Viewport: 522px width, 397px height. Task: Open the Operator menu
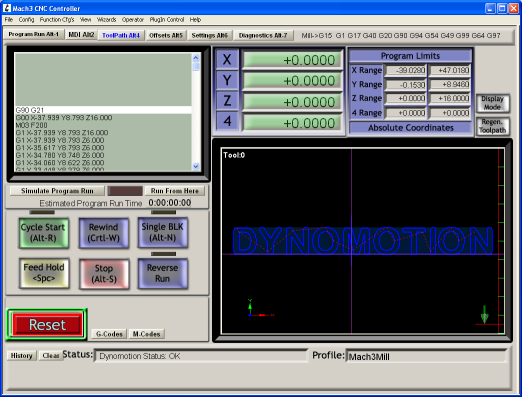point(133,20)
